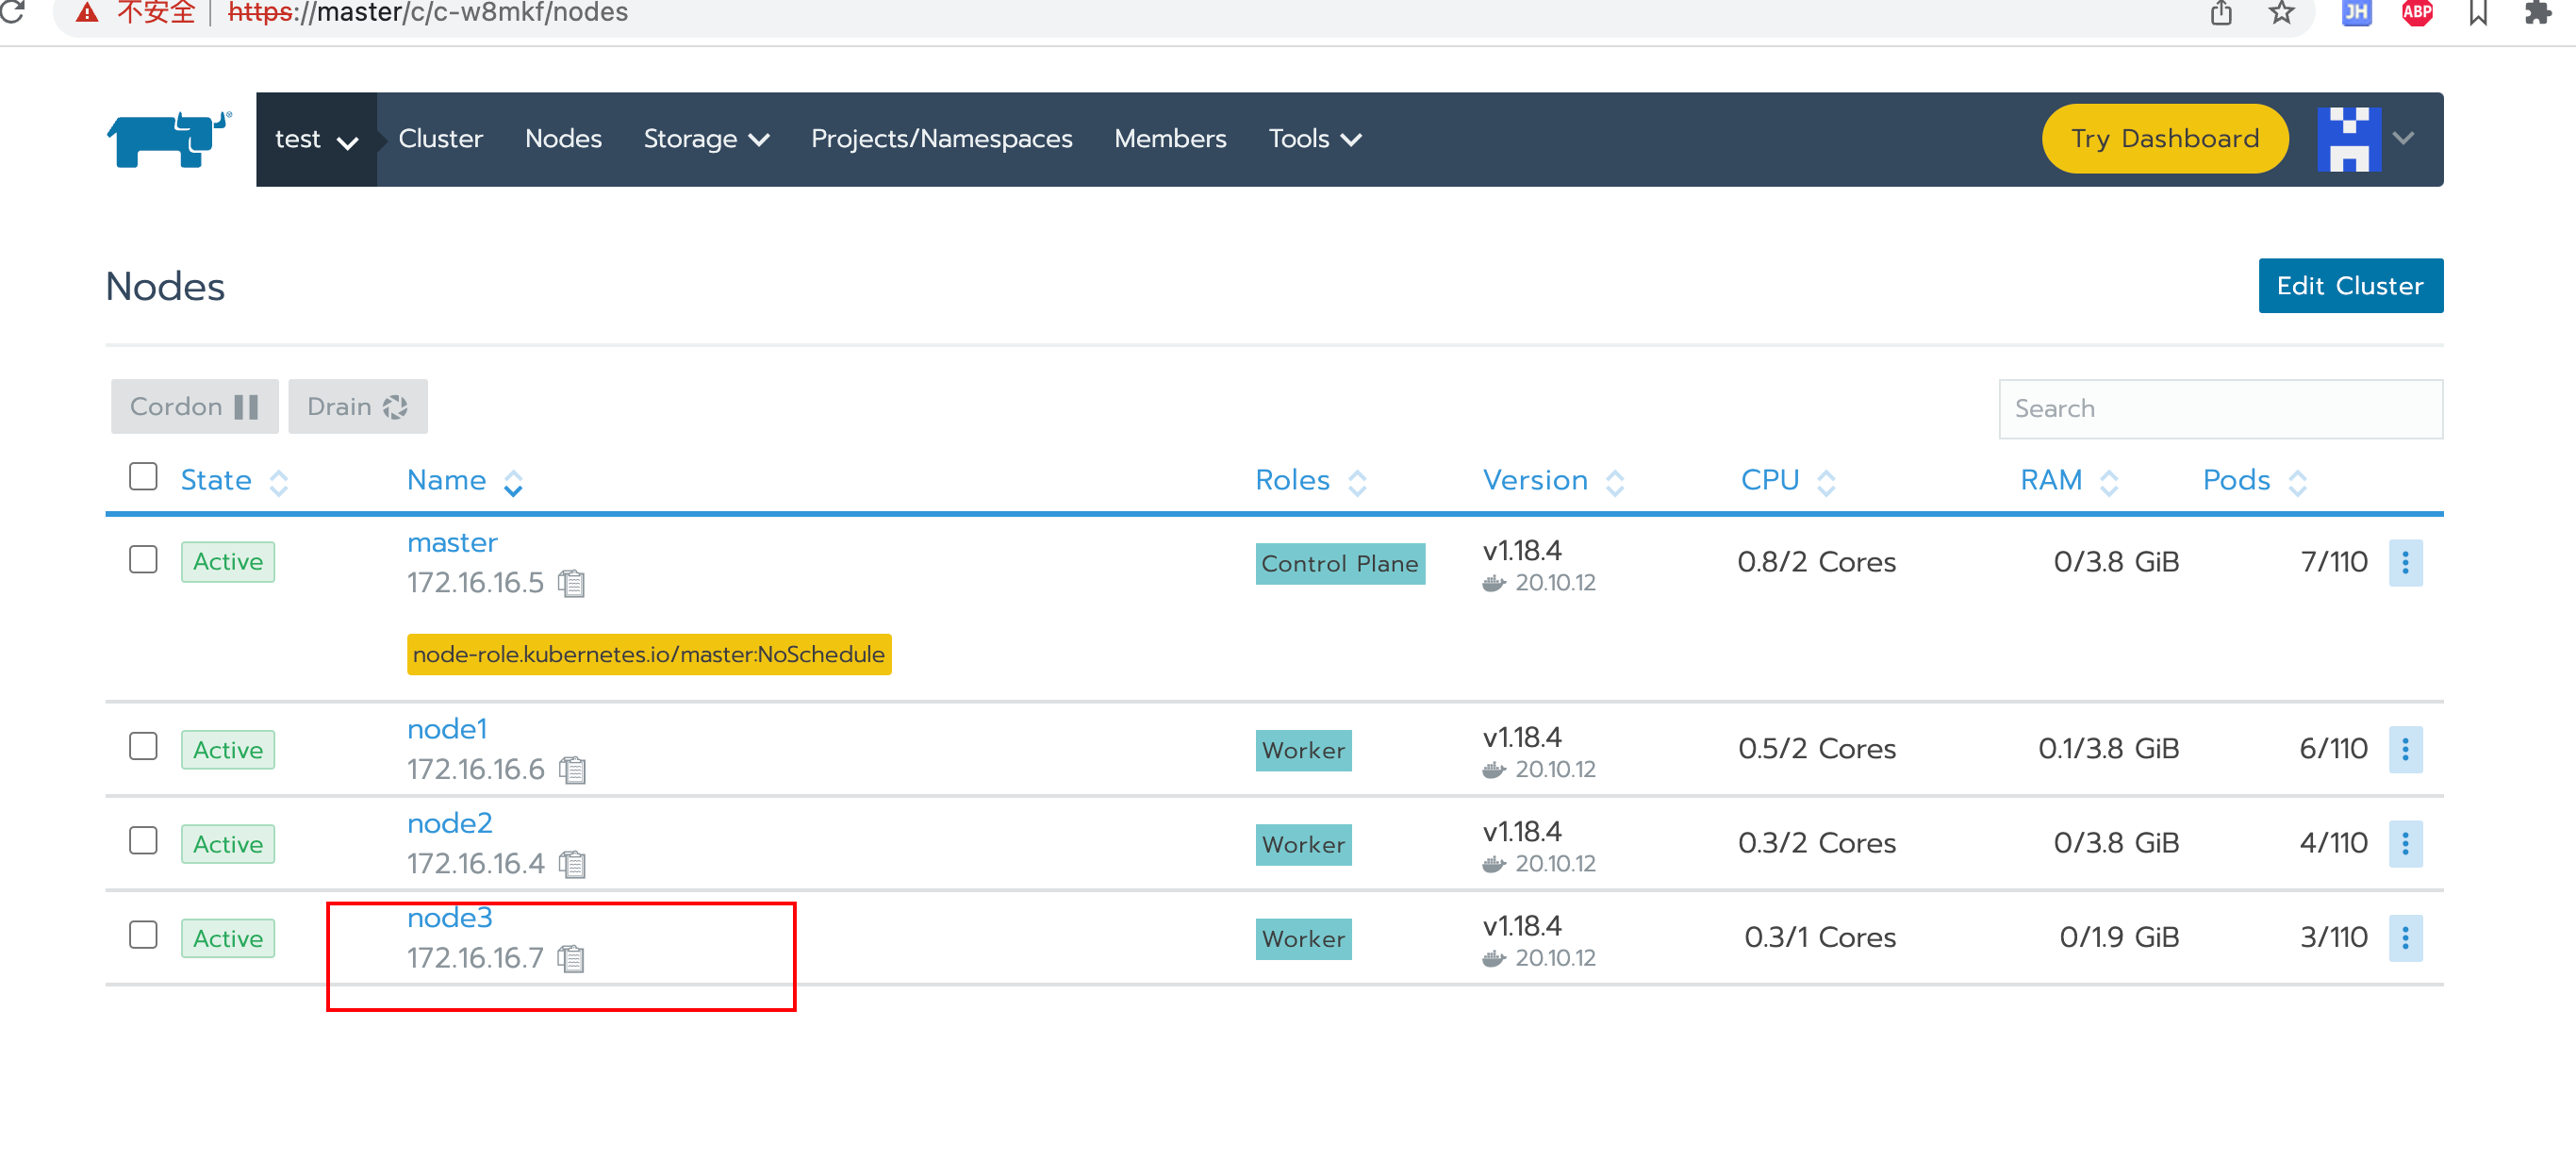Open Projects/Namespaces page
Viewport: 2576px width, 1160px height.
click(x=941, y=139)
